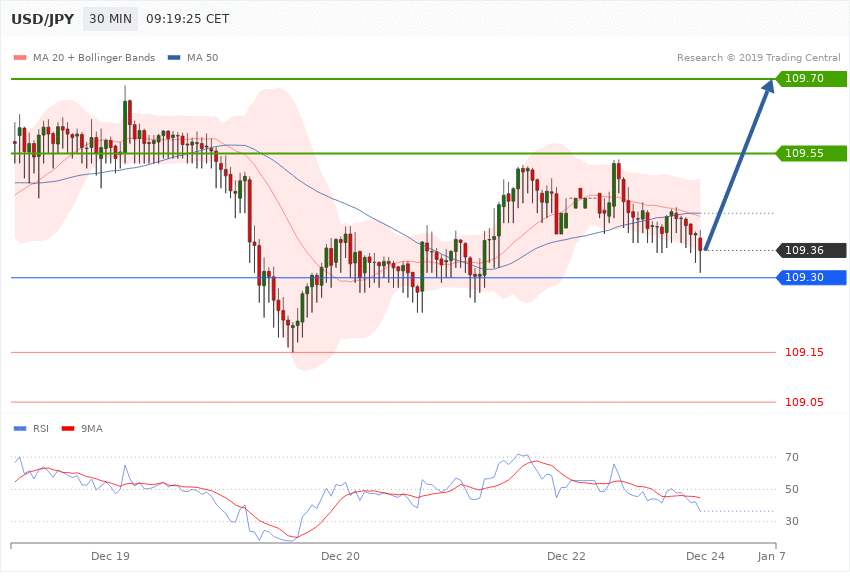Image resolution: width=850 pixels, height=576 pixels.
Task: Click the 109.05 red support label
Action: click(x=804, y=402)
